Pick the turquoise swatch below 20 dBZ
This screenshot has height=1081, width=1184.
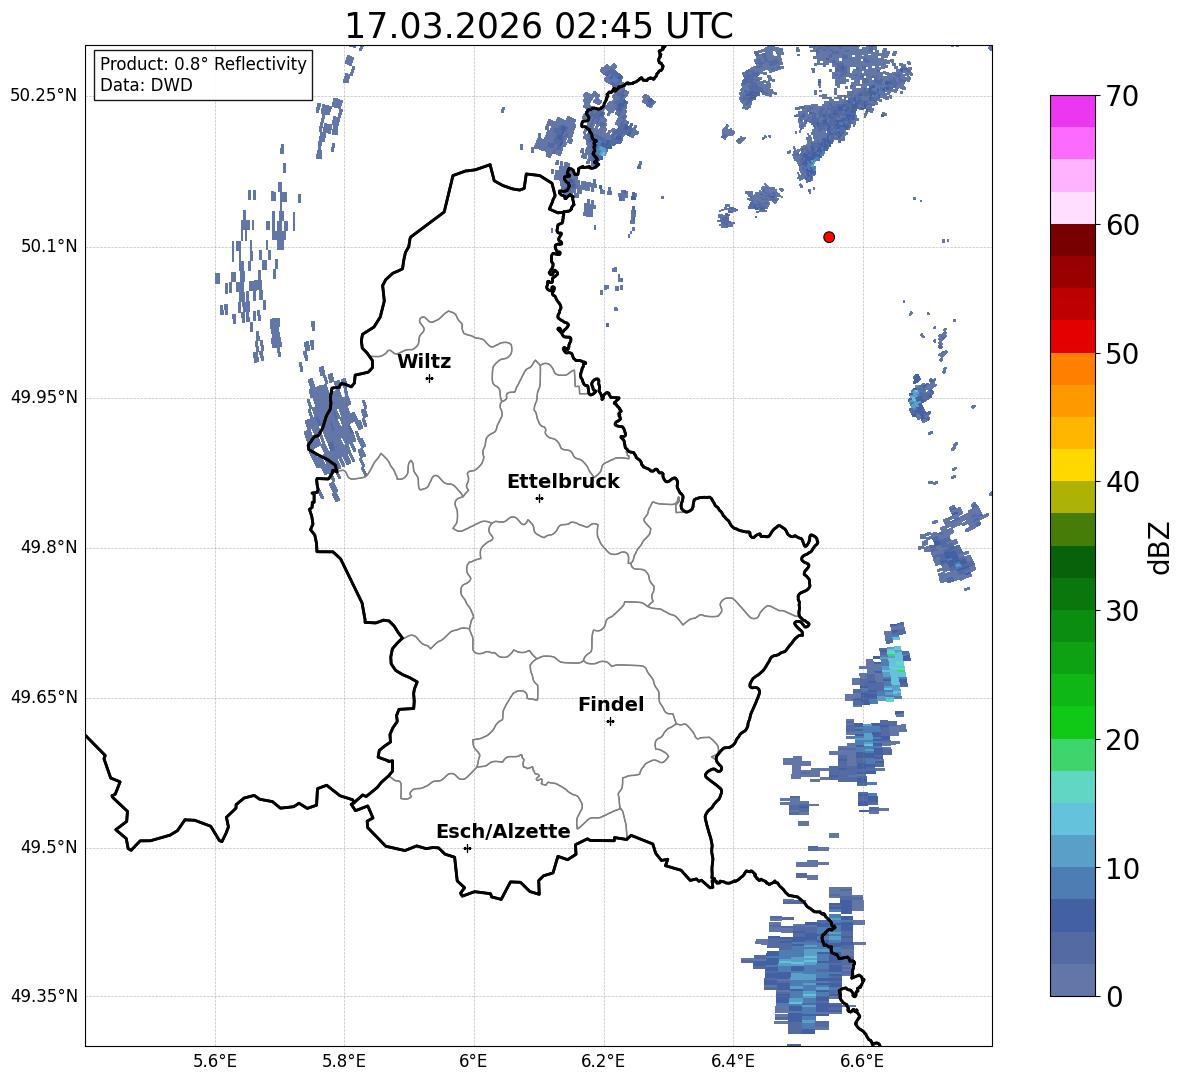(1072, 787)
